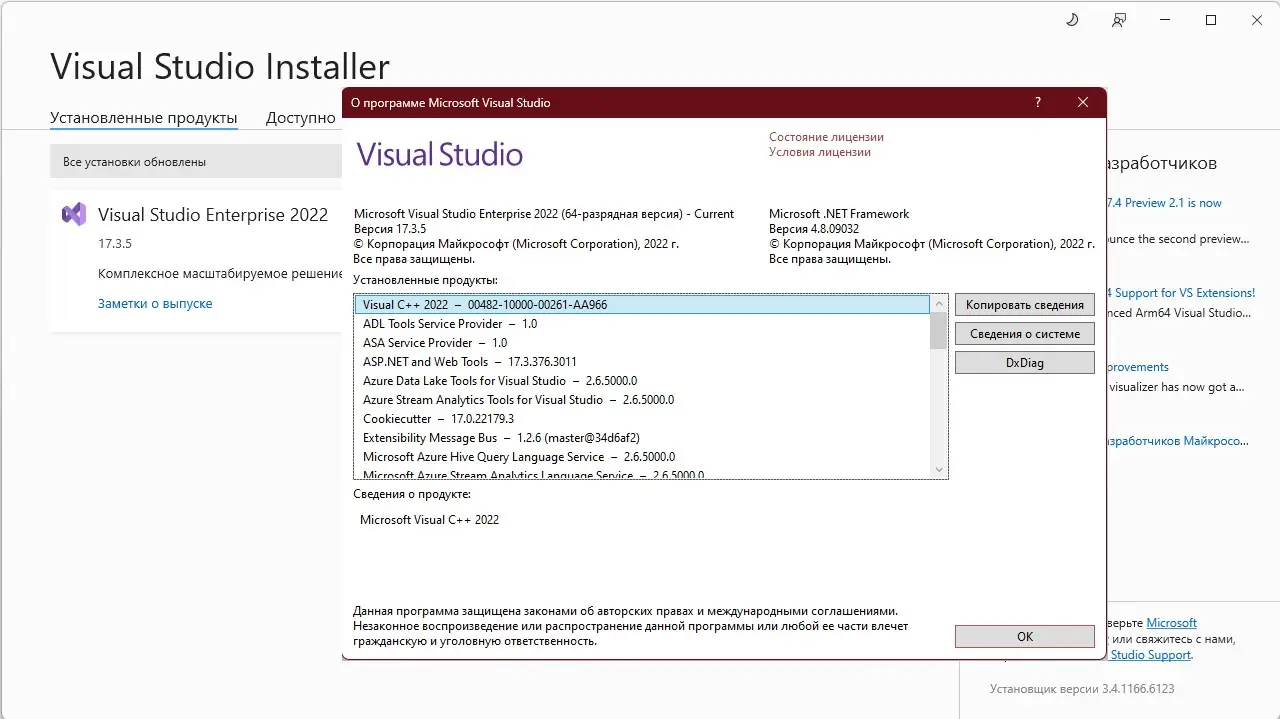Open Состояние лицензии link
The height and width of the screenshot is (719, 1280).
point(826,137)
